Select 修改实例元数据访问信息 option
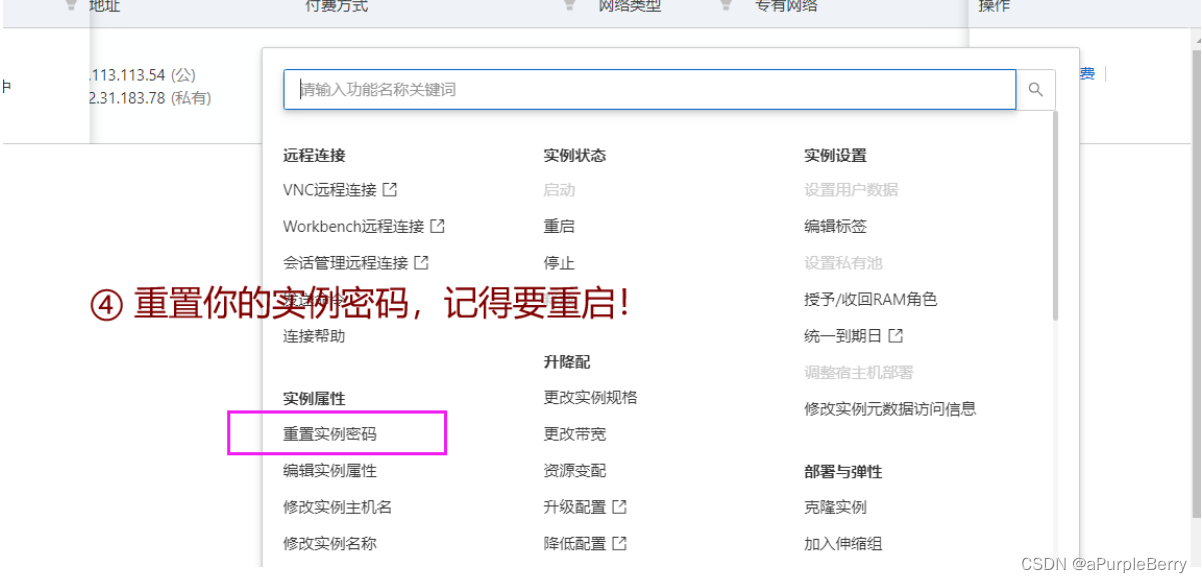Image resolution: width=1202 pixels, height=583 pixels. tap(890, 409)
